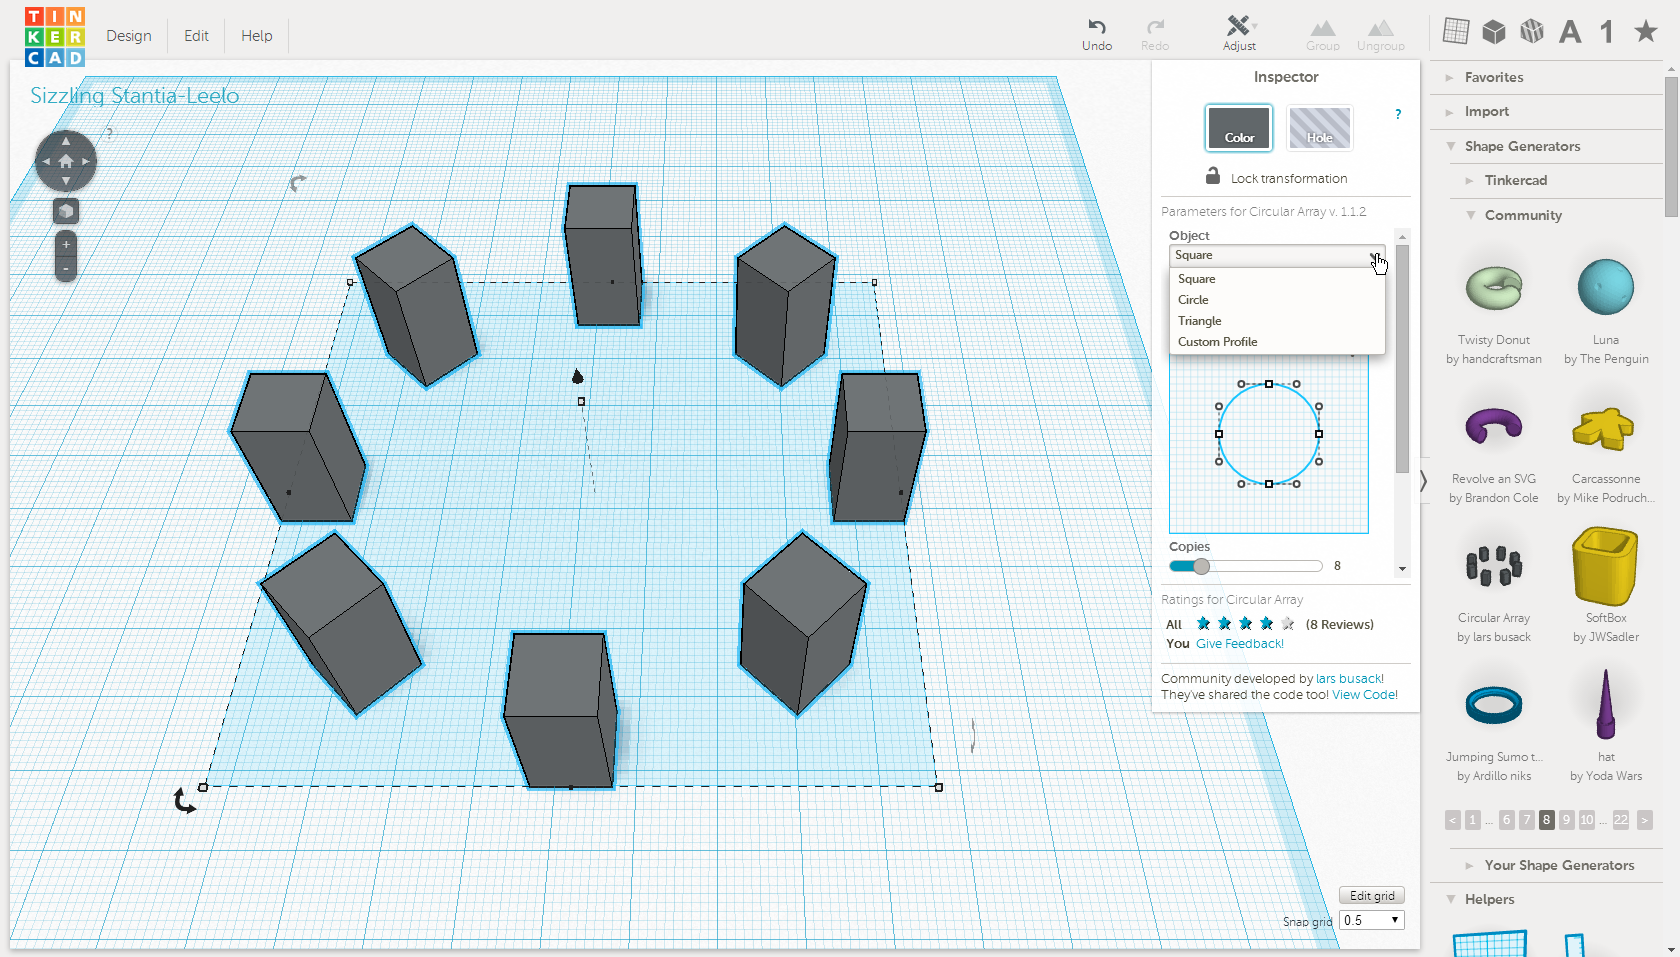Screen dimensions: 1680x957
Task: Select the Workplane tool icon
Action: [x=1455, y=31]
